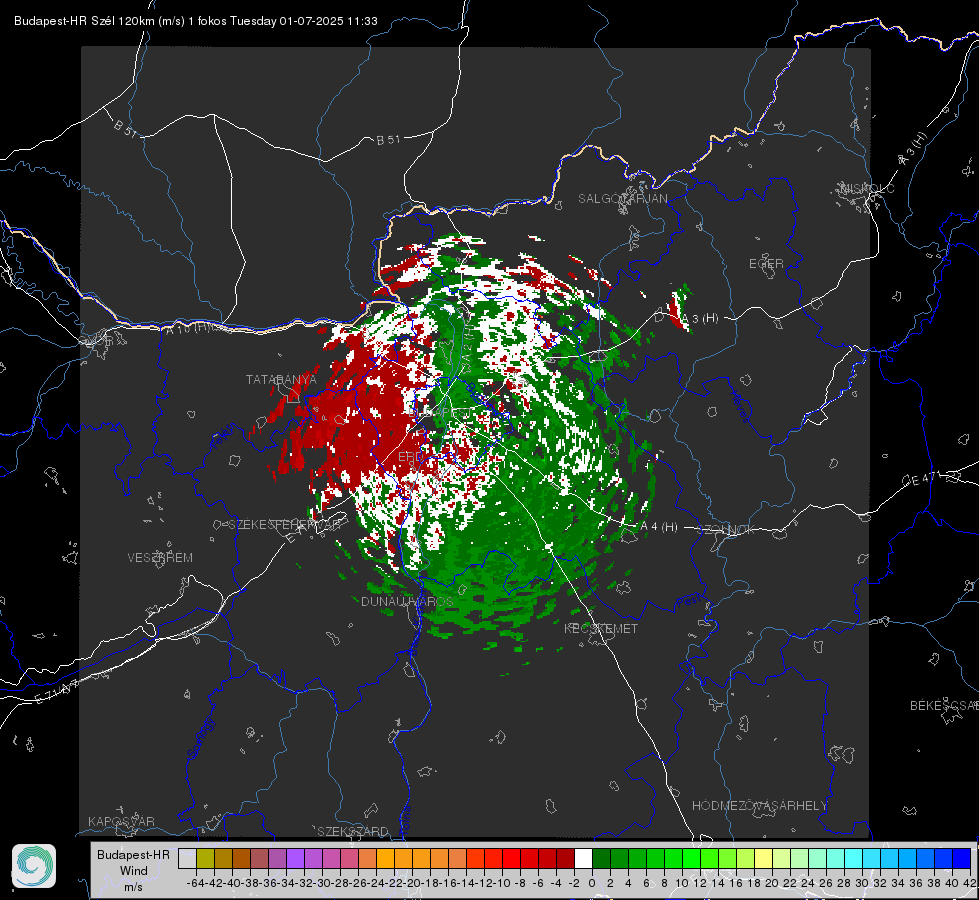
Task: Click the Somogy county label
Action: (x=200, y=738)
